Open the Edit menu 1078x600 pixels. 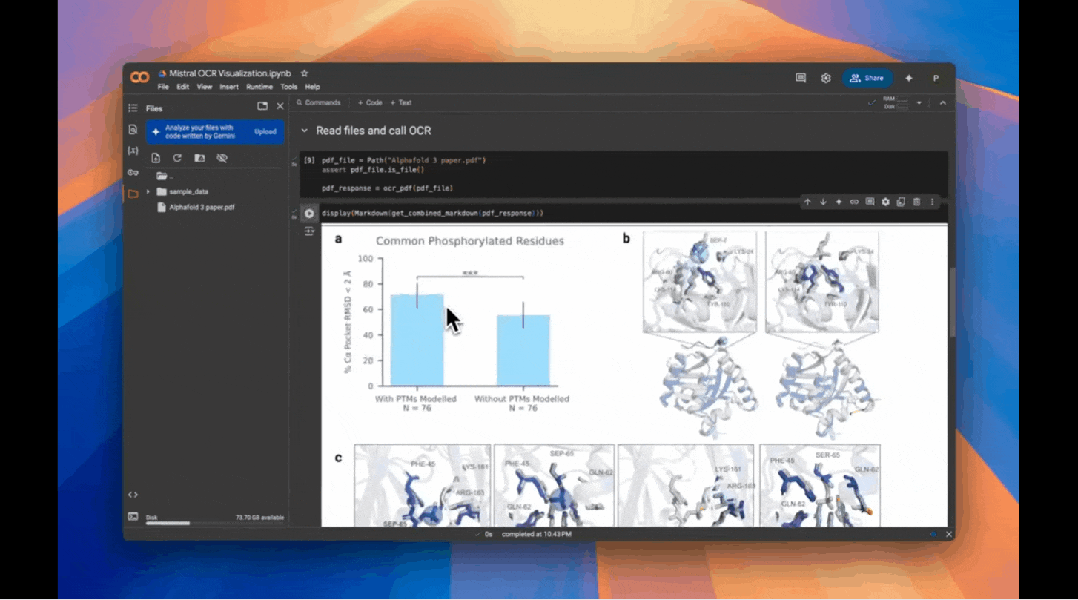182,87
